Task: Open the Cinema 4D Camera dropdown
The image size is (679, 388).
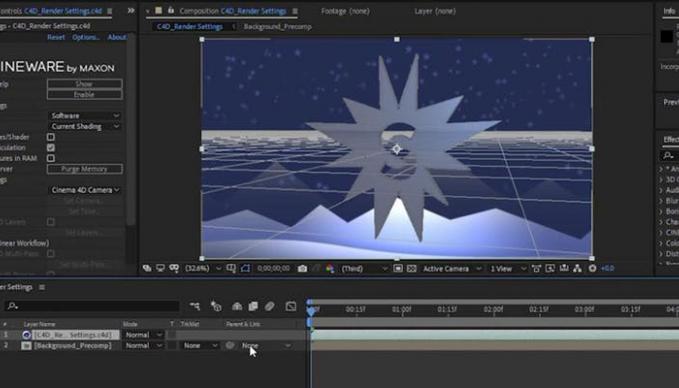Action: point(84,190)
